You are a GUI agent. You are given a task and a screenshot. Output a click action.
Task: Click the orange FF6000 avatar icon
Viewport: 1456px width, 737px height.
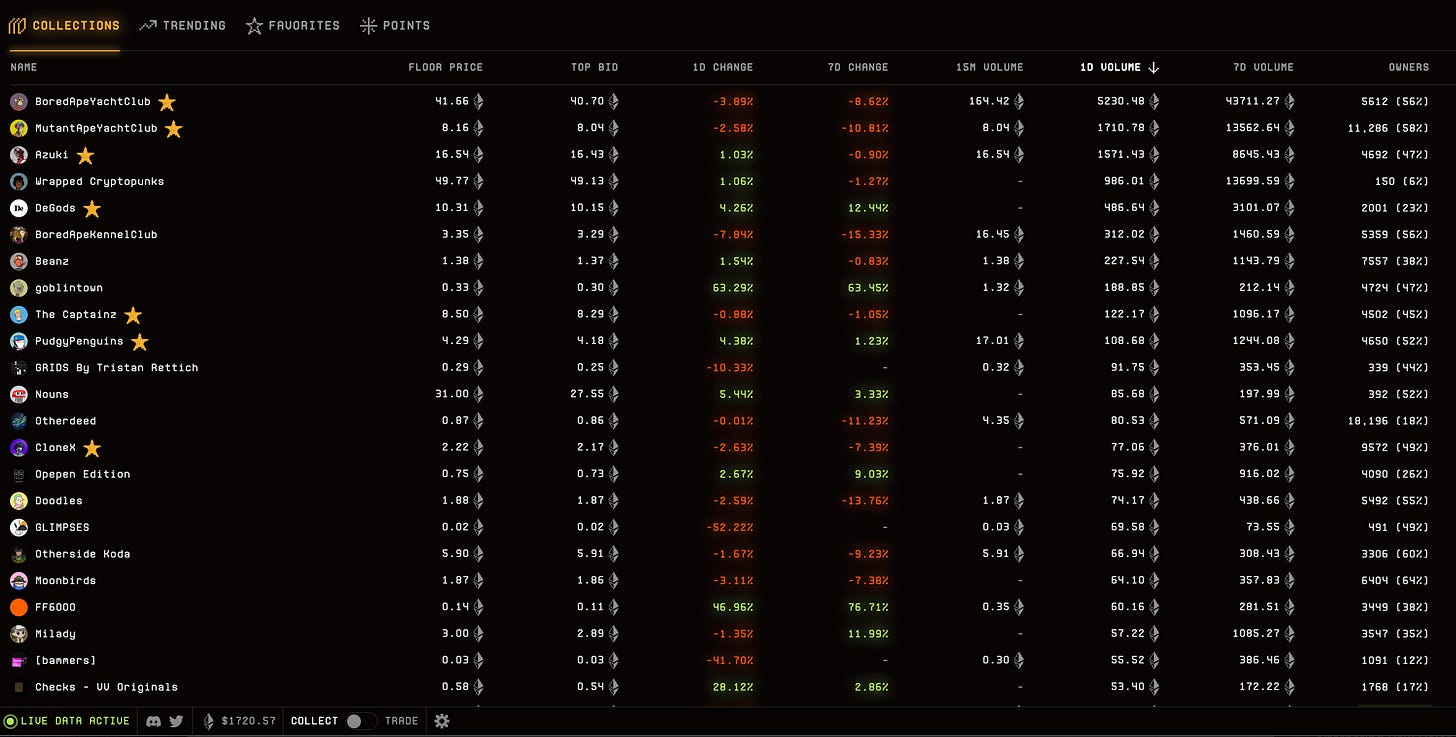[19, 607]
